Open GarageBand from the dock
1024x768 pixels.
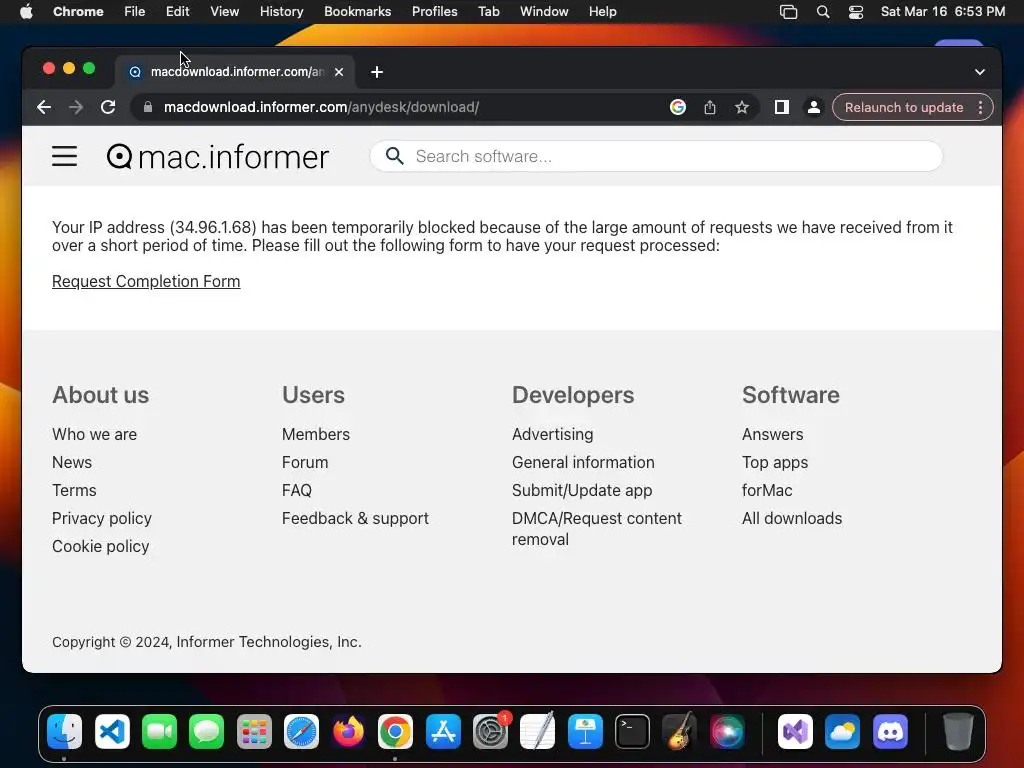click(679, 731)
